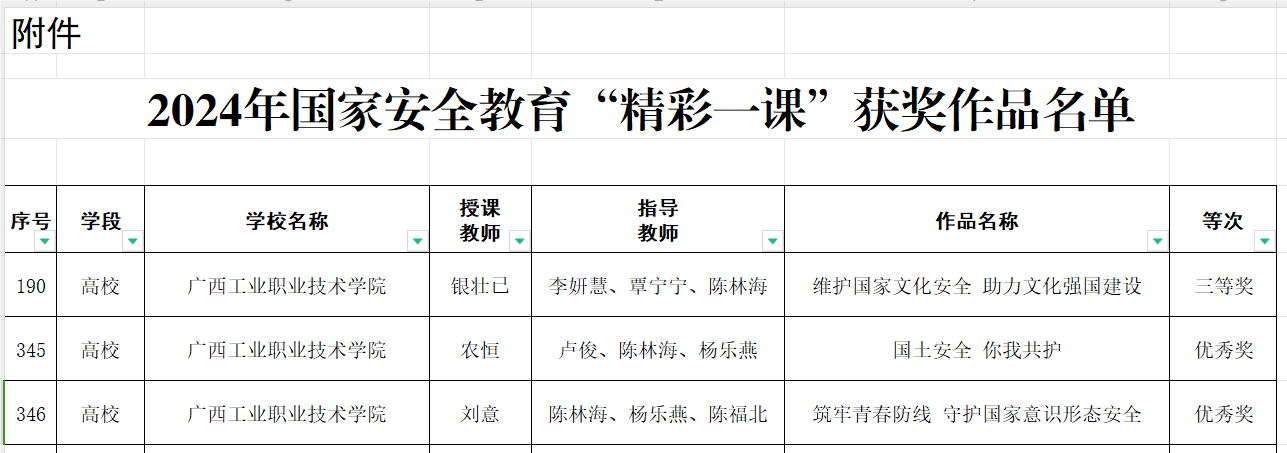The height and width of the screenshot is (453, 1287).
Task: Click 优秀奖 in row 346
Action: click(1223, 414)
